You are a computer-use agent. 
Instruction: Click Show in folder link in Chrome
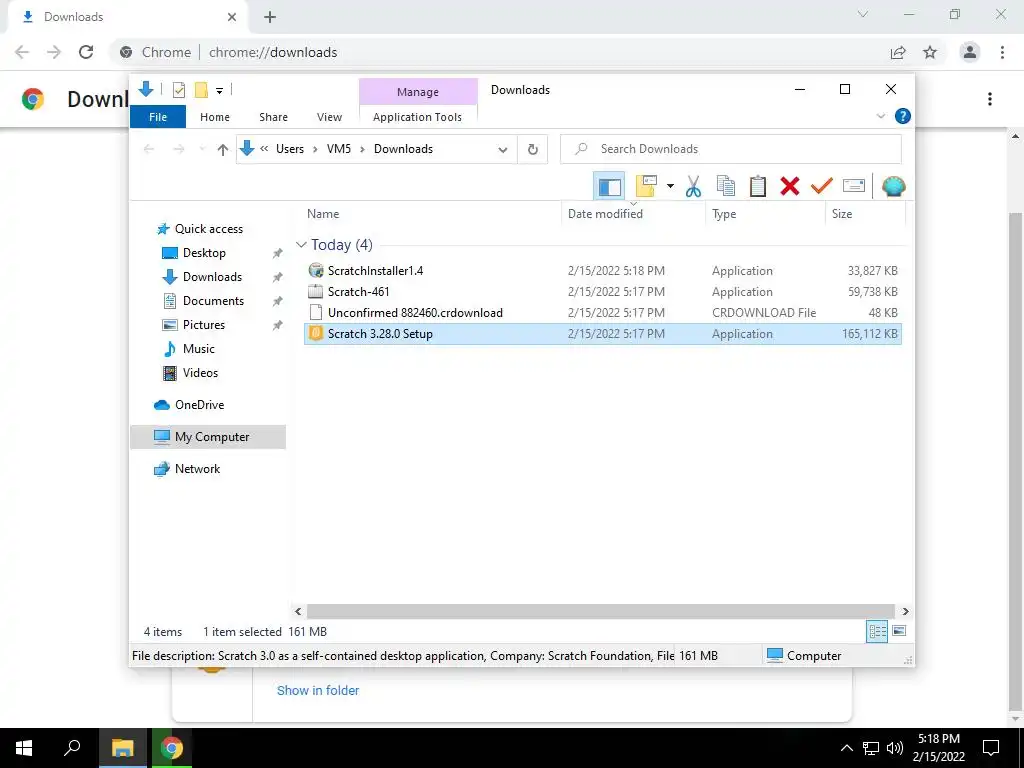318,690
